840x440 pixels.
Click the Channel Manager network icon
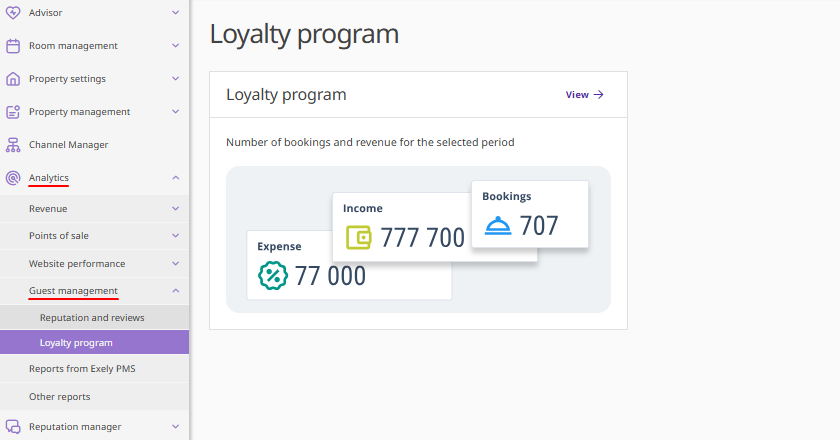(x=13, y=144)
